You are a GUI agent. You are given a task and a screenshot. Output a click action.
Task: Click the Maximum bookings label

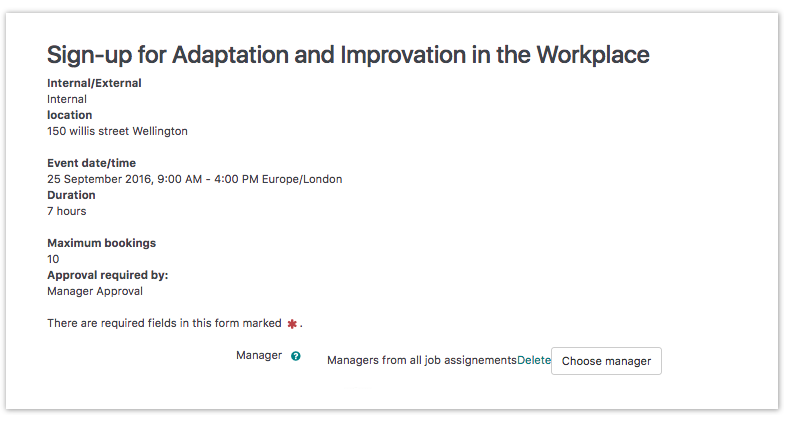101,243
